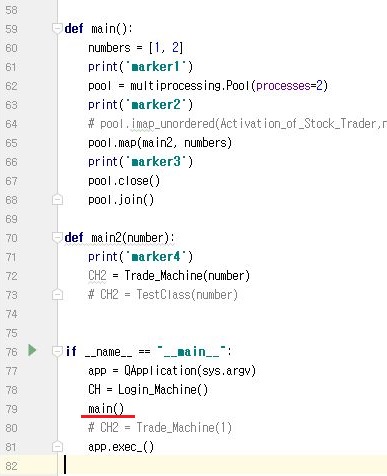Click 'marker1' string literal

(x=156, y=67)
